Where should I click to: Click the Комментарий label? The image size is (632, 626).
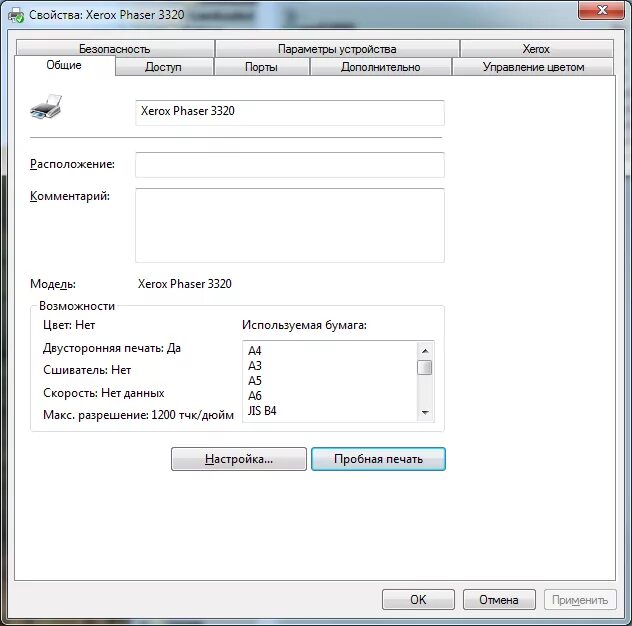[70, 196]
